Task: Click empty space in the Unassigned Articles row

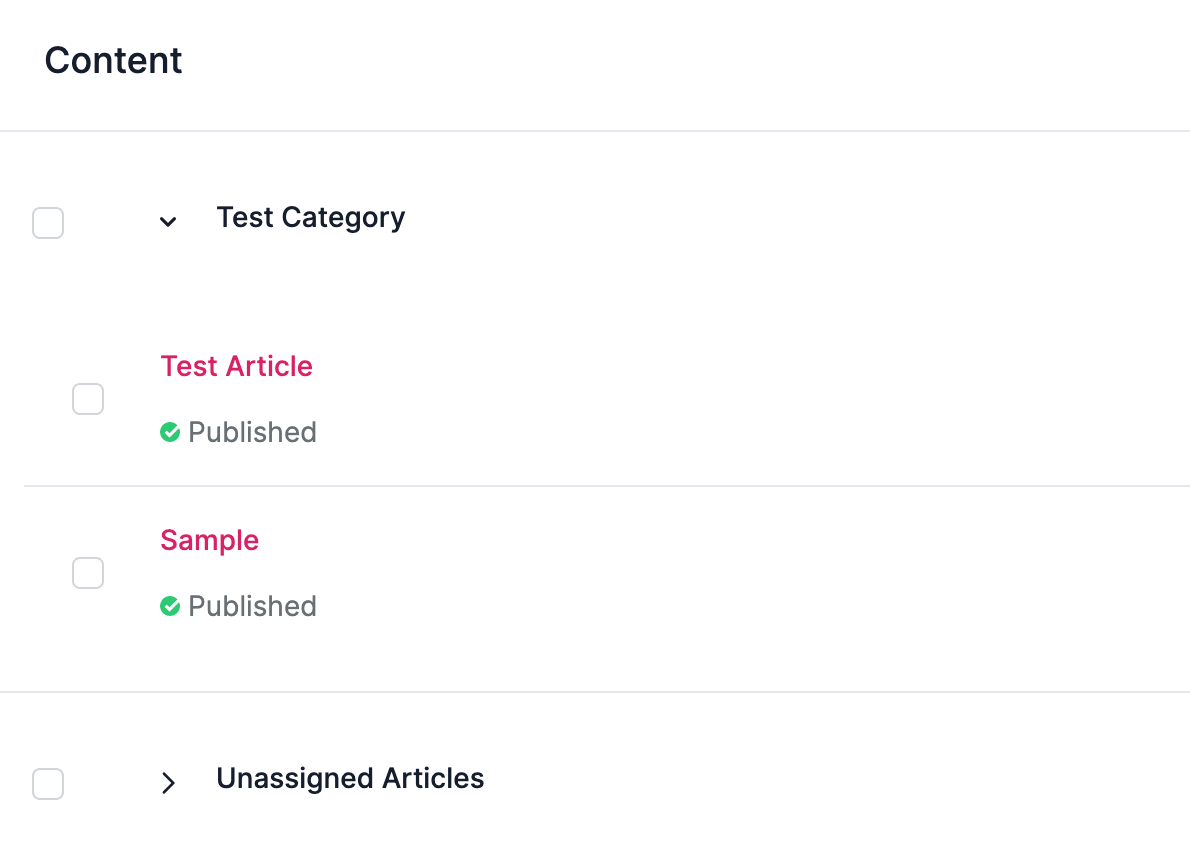Action: (835, 782)
